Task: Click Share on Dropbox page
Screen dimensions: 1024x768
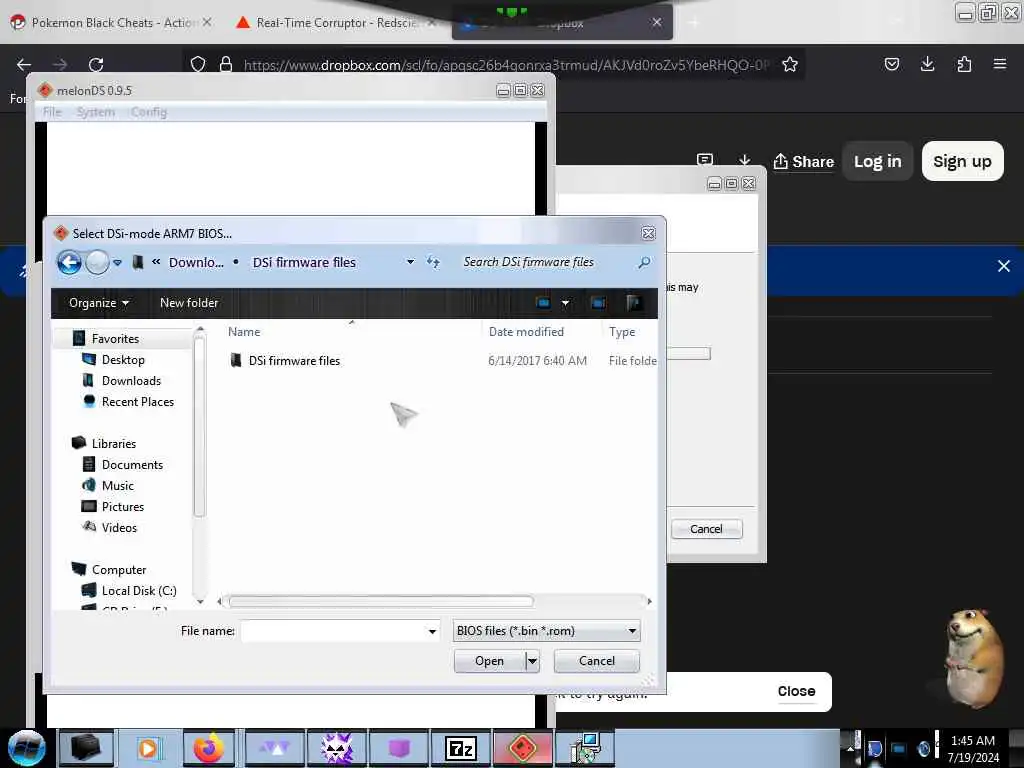Action: (804, 161)
